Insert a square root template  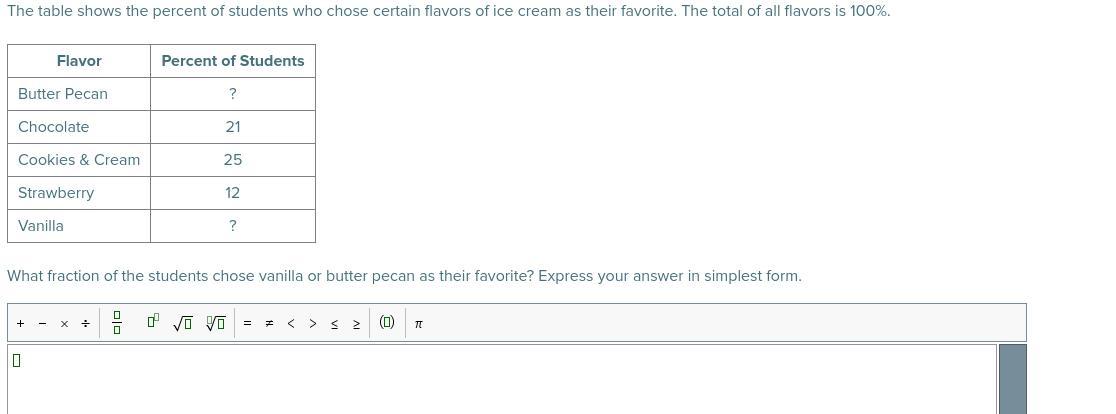point(182,324)
